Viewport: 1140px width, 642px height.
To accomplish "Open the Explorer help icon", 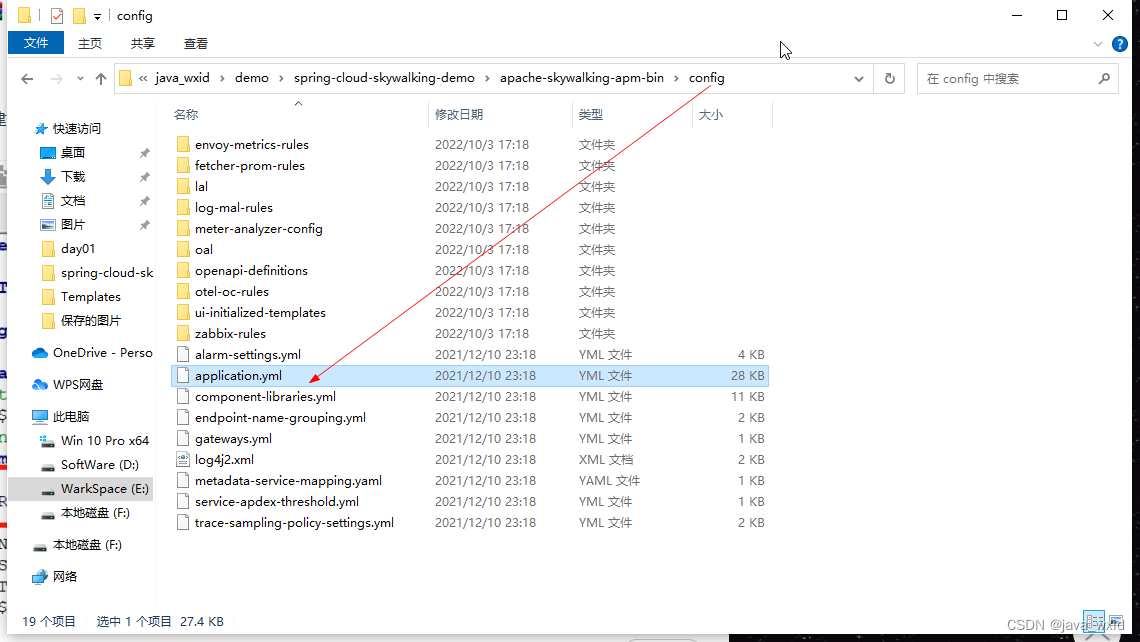I will click(1120, 44).
